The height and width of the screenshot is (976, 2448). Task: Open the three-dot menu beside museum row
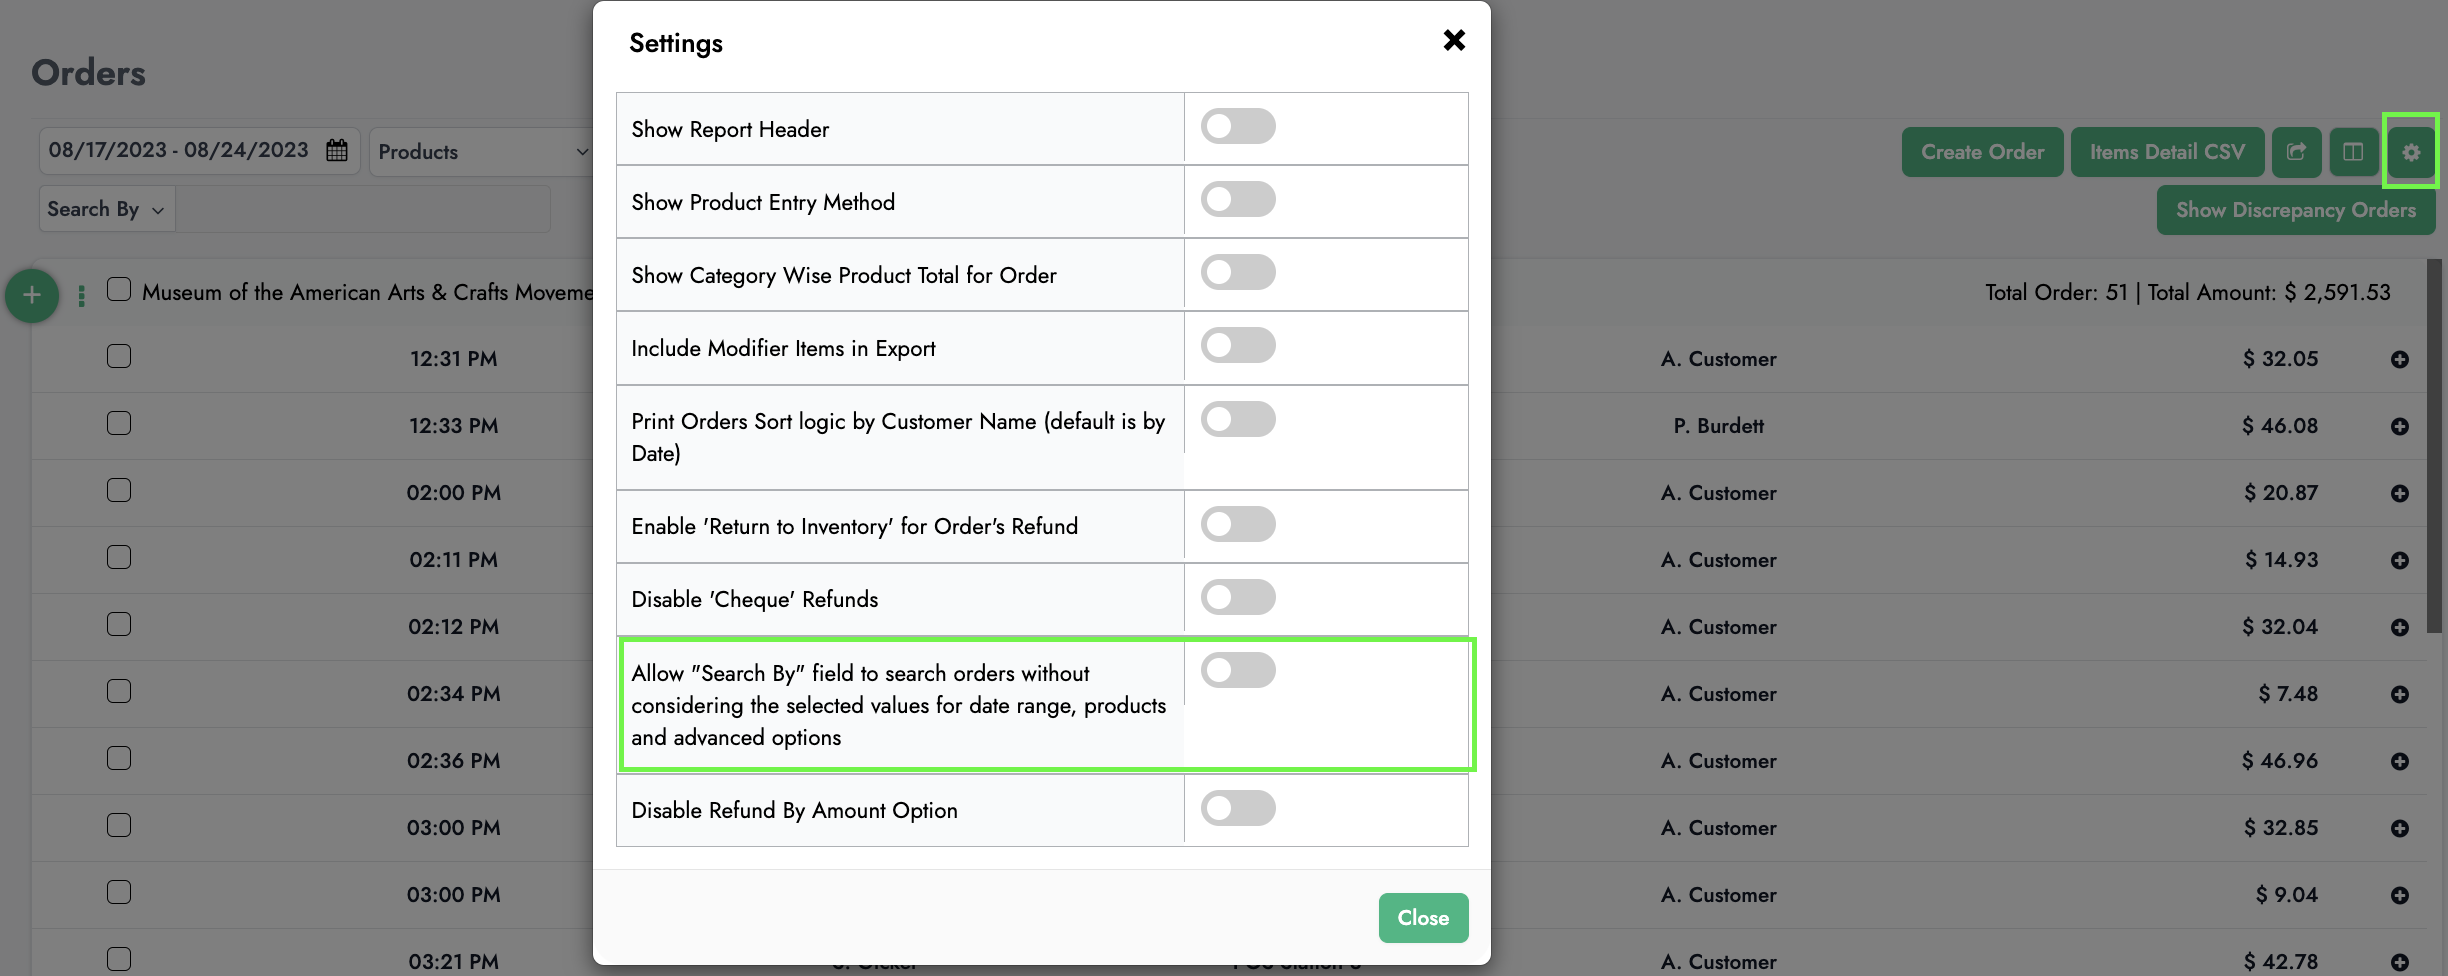pos(81,296)
